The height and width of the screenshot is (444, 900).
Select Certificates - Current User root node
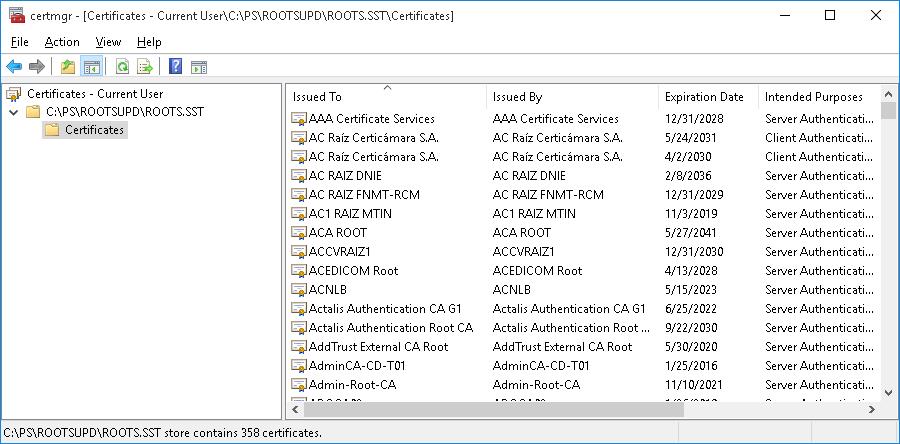(x=94, y=94)
